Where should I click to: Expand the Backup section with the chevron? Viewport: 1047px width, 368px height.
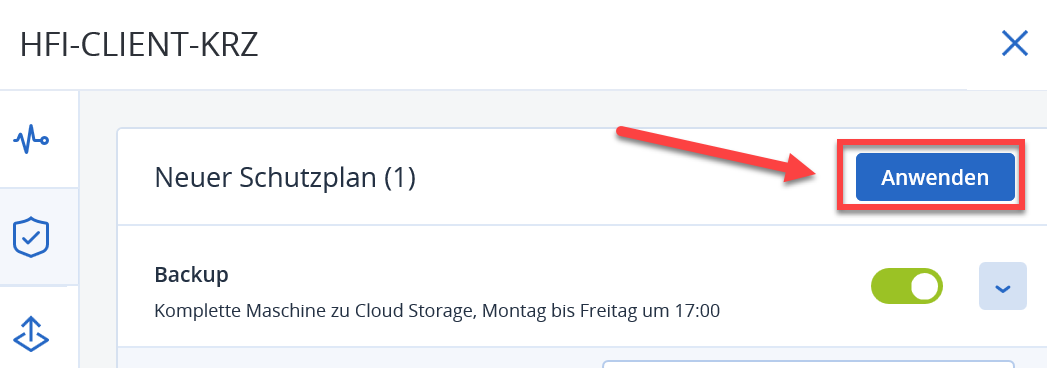tap(1002, 287)
